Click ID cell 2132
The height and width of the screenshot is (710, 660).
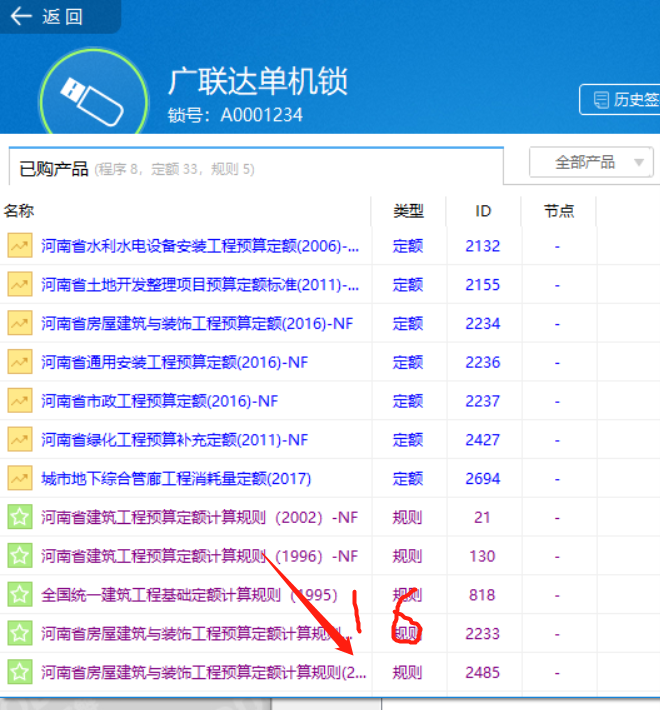tap(483, 246)
